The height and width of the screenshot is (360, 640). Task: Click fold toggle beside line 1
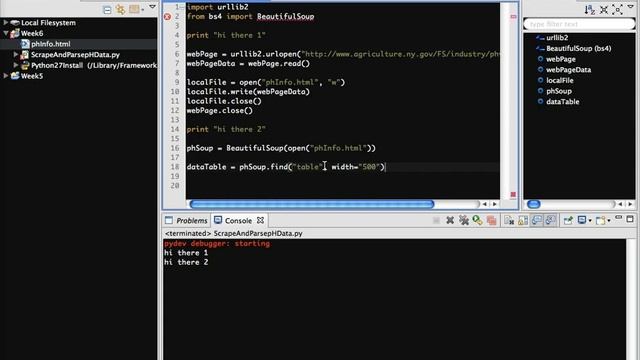click(x=182, y=7)
